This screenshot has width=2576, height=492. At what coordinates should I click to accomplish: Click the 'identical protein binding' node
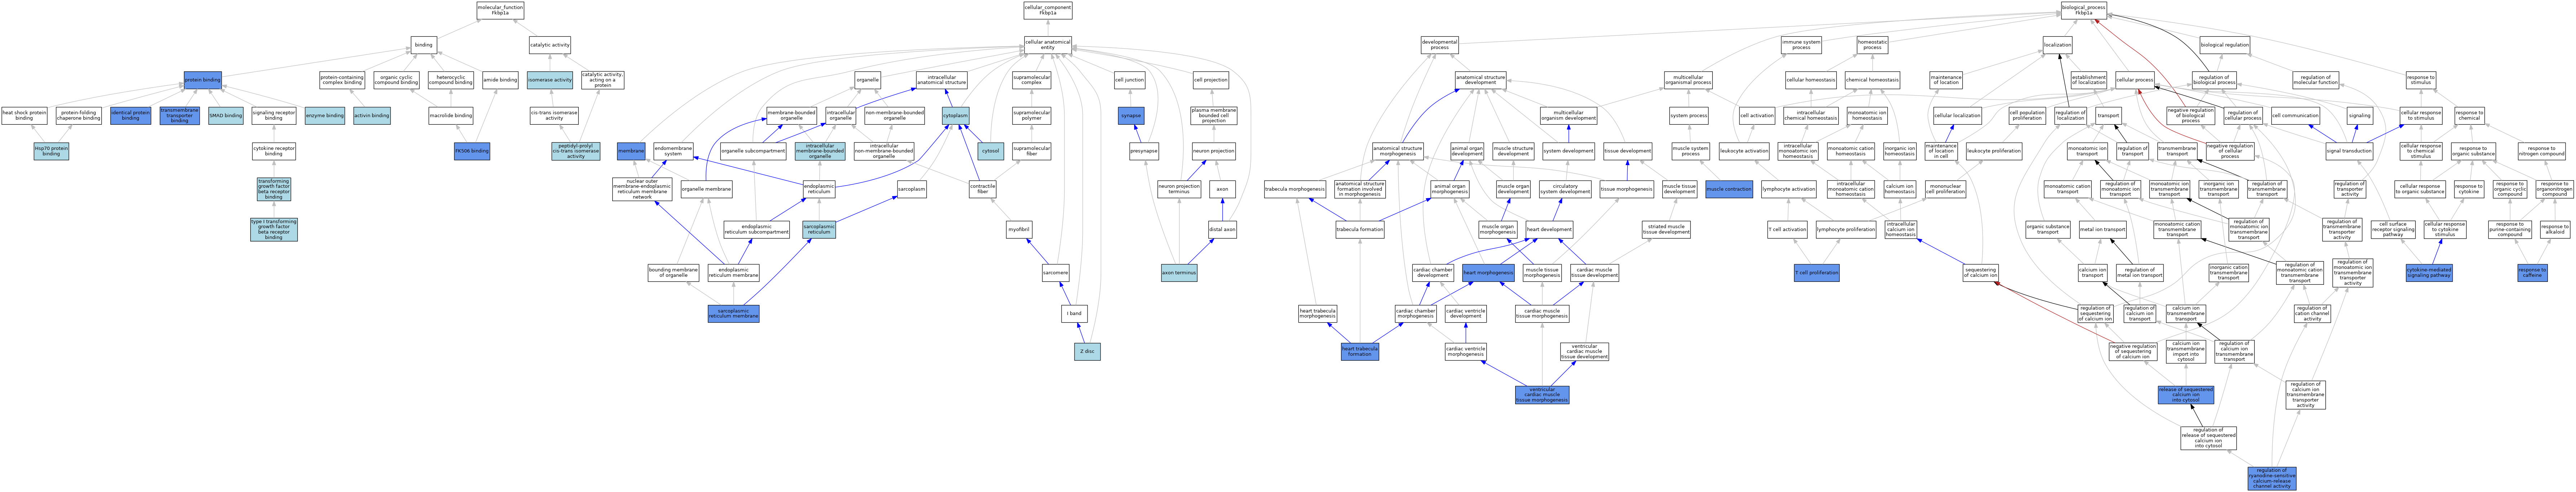(x=130, y=116)
